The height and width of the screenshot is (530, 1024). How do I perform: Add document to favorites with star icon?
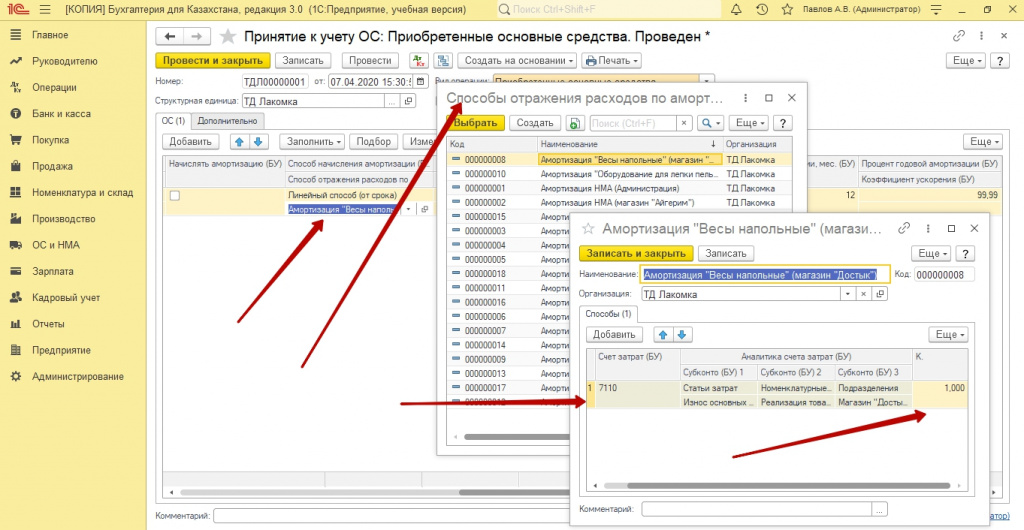tap(228, 37)
